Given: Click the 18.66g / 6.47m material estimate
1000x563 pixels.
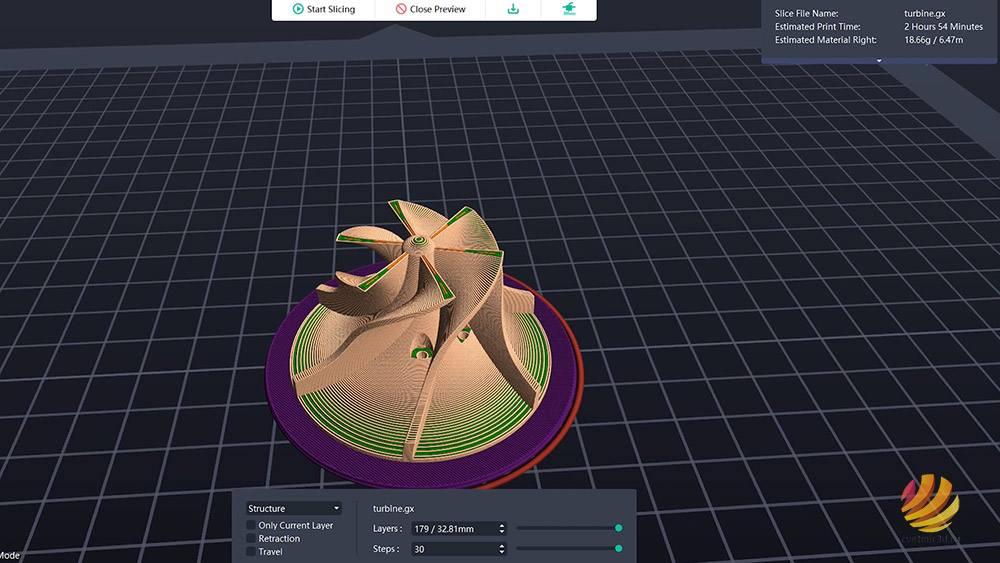Looking at the screenshot, I should pos(934,40).
